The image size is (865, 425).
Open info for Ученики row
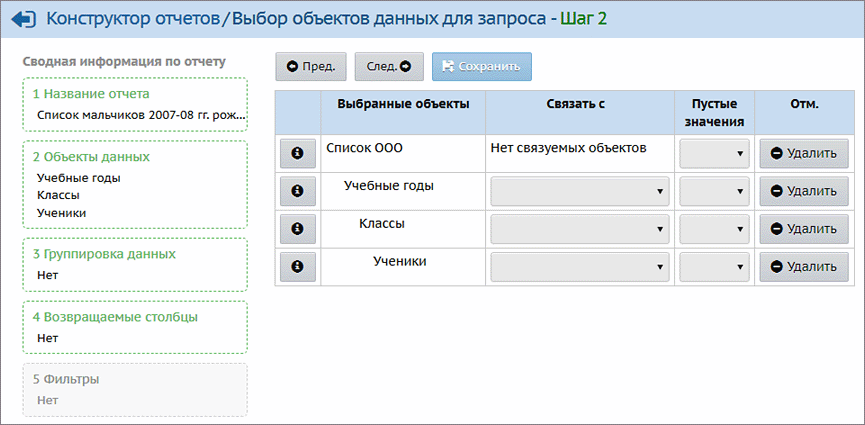click(x=298, y=267)
